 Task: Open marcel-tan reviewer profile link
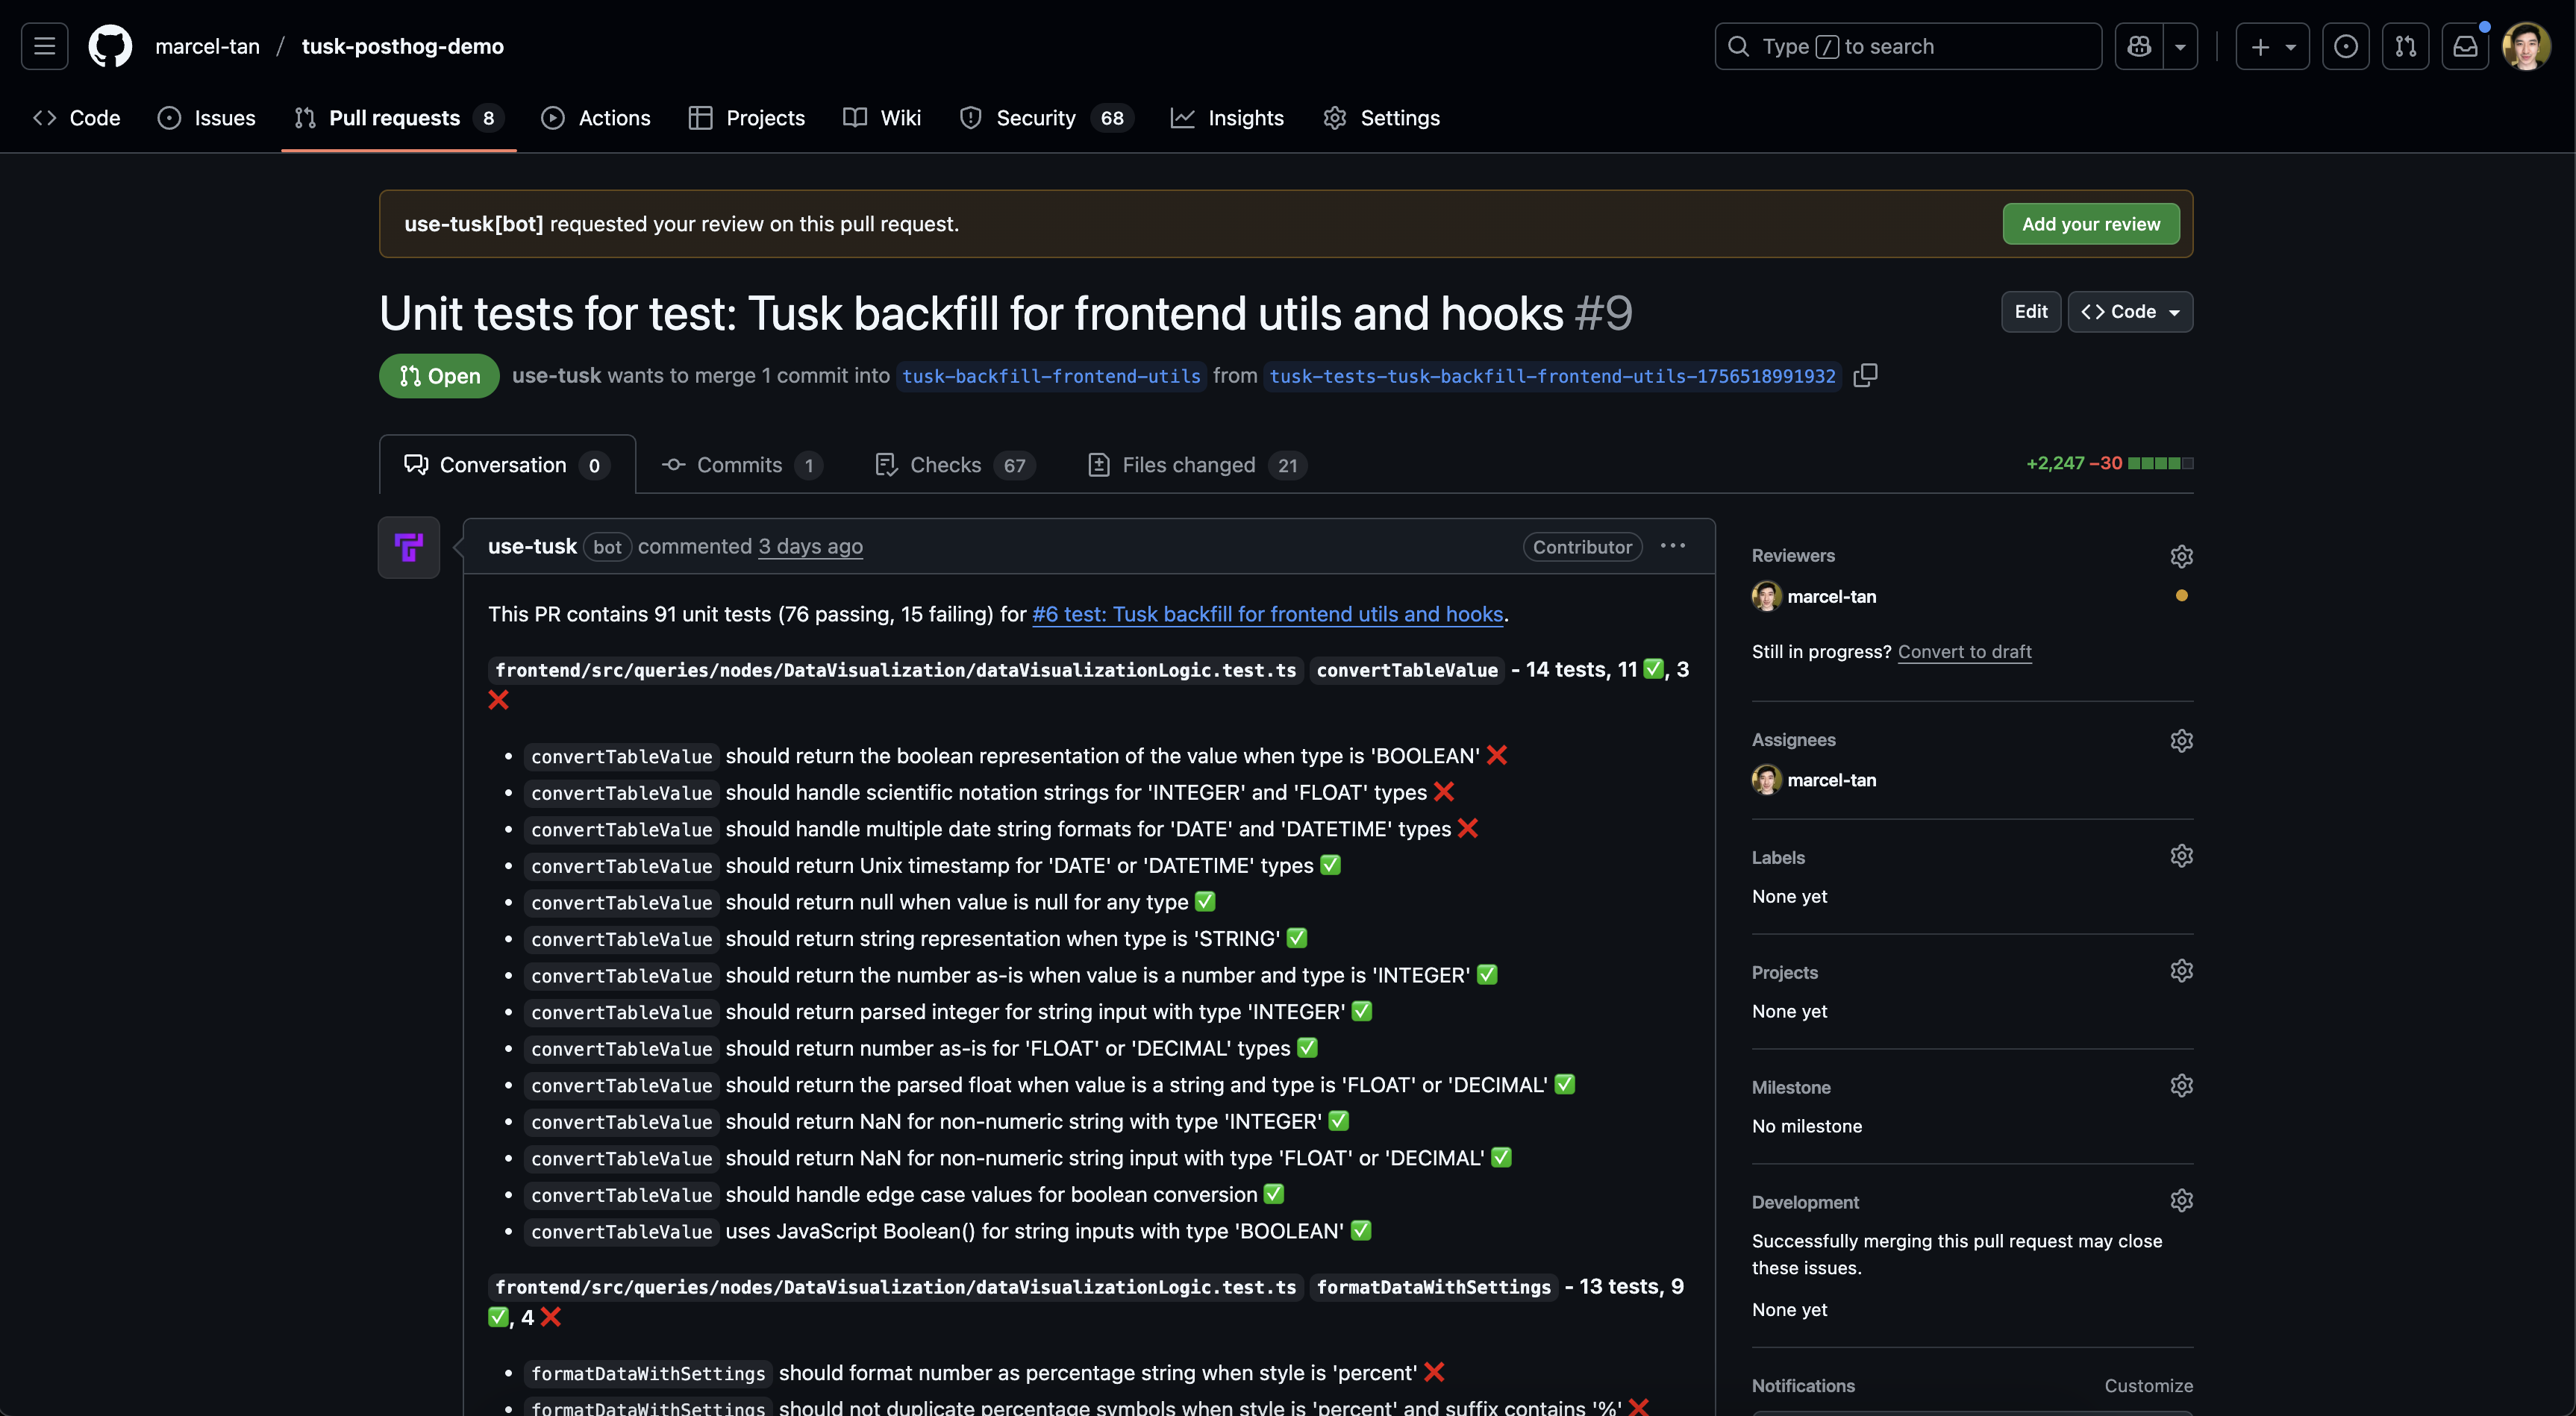click(1831, 596)
